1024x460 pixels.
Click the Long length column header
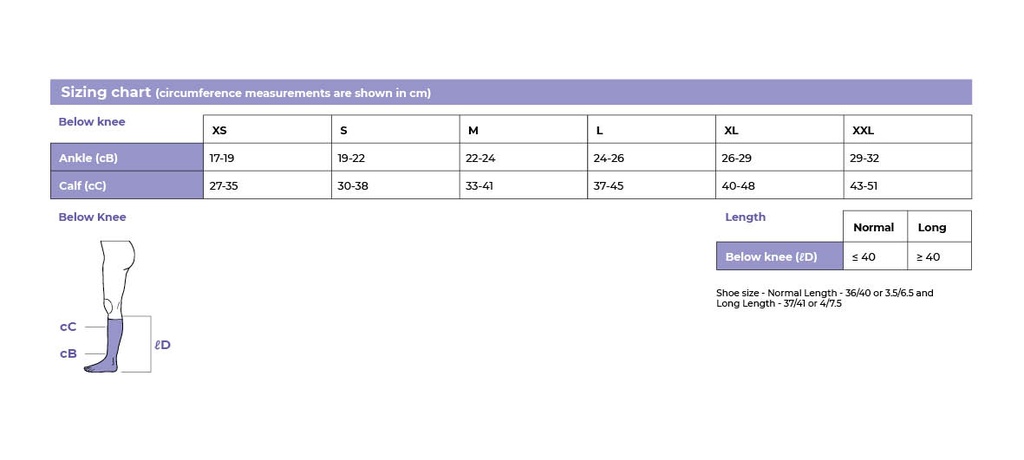tap(939, 227)
